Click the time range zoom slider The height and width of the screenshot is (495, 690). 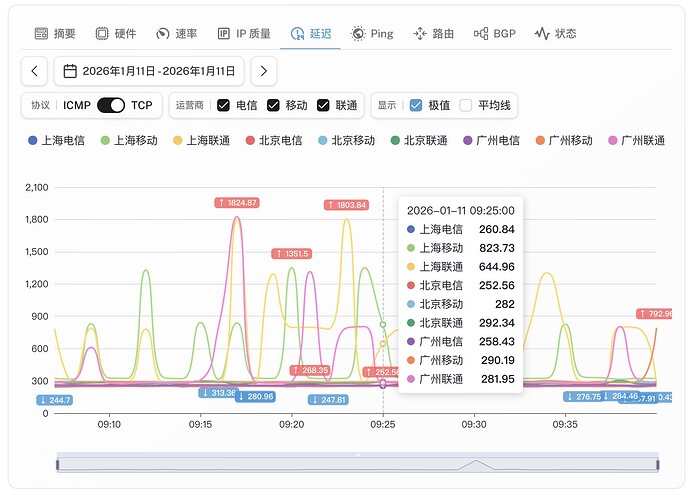point(357,462)
